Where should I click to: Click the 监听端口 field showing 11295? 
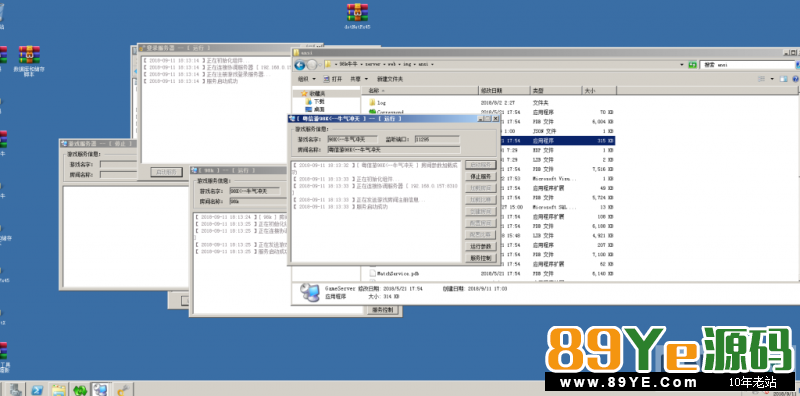(x=437, y=139)
